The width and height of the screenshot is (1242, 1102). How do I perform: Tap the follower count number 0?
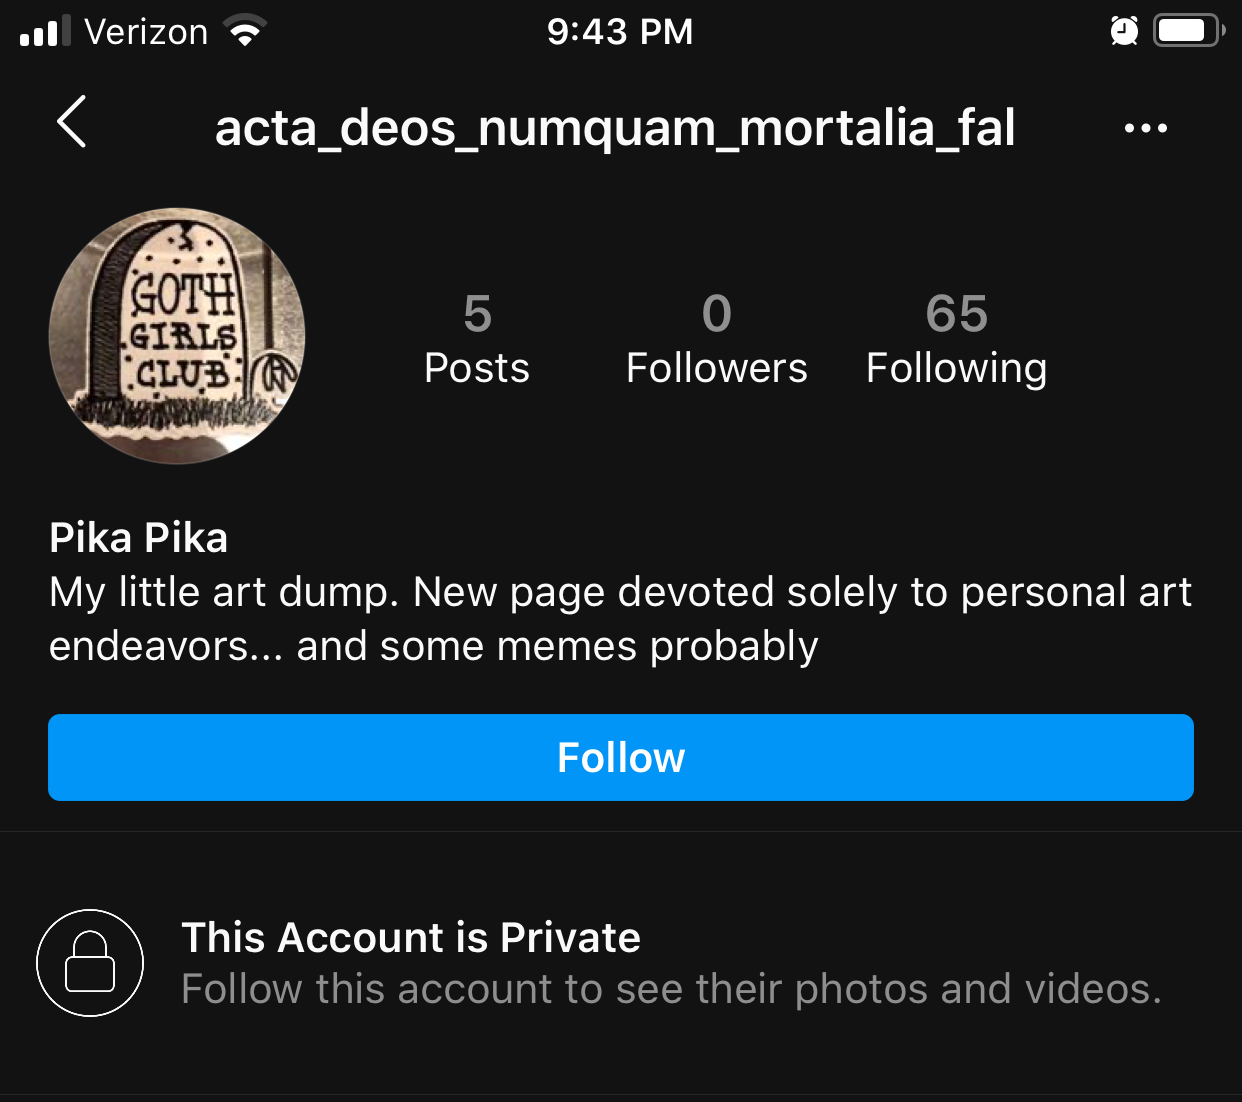[716, 313]
